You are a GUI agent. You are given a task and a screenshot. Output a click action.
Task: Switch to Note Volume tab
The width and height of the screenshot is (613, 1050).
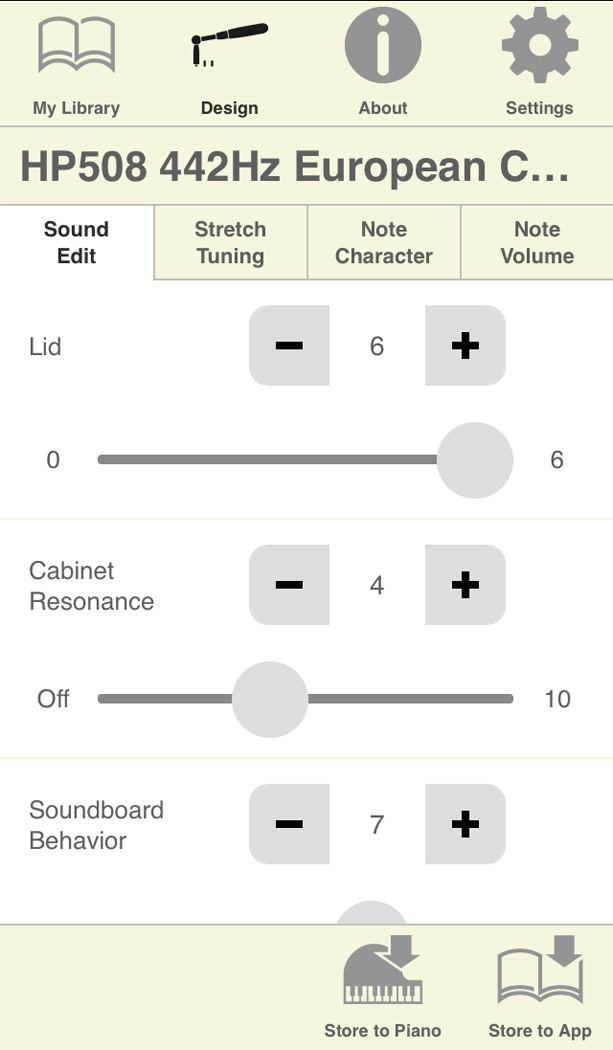pyautogui.click(x=537, y=242)
